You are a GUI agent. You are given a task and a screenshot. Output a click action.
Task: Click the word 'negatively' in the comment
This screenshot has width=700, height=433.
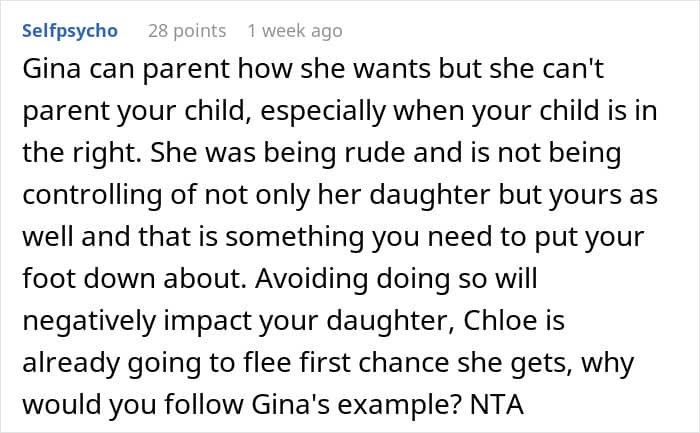(x=89, y=321)
